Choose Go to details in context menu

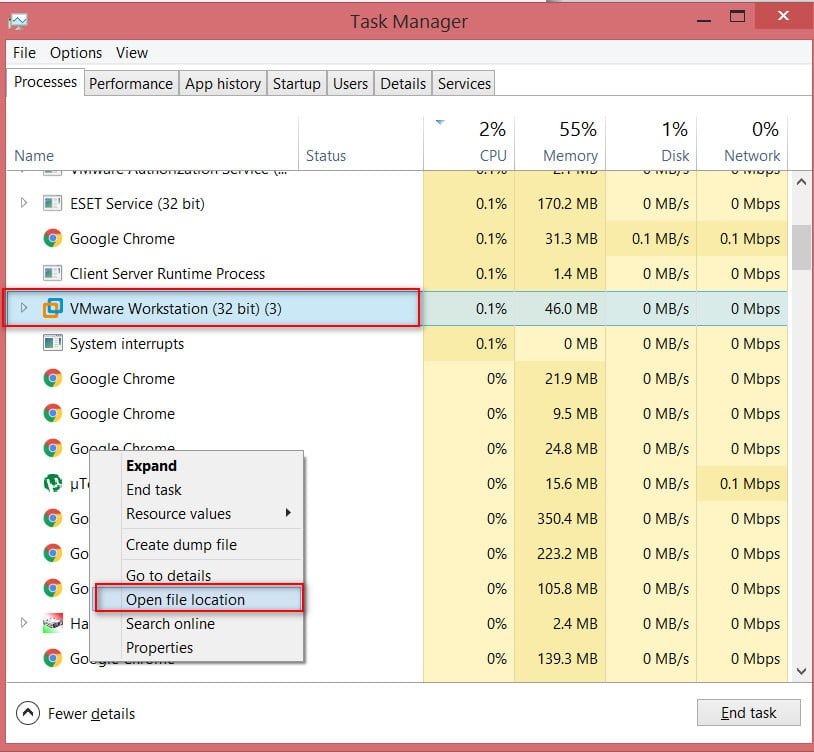pos(196,575)
